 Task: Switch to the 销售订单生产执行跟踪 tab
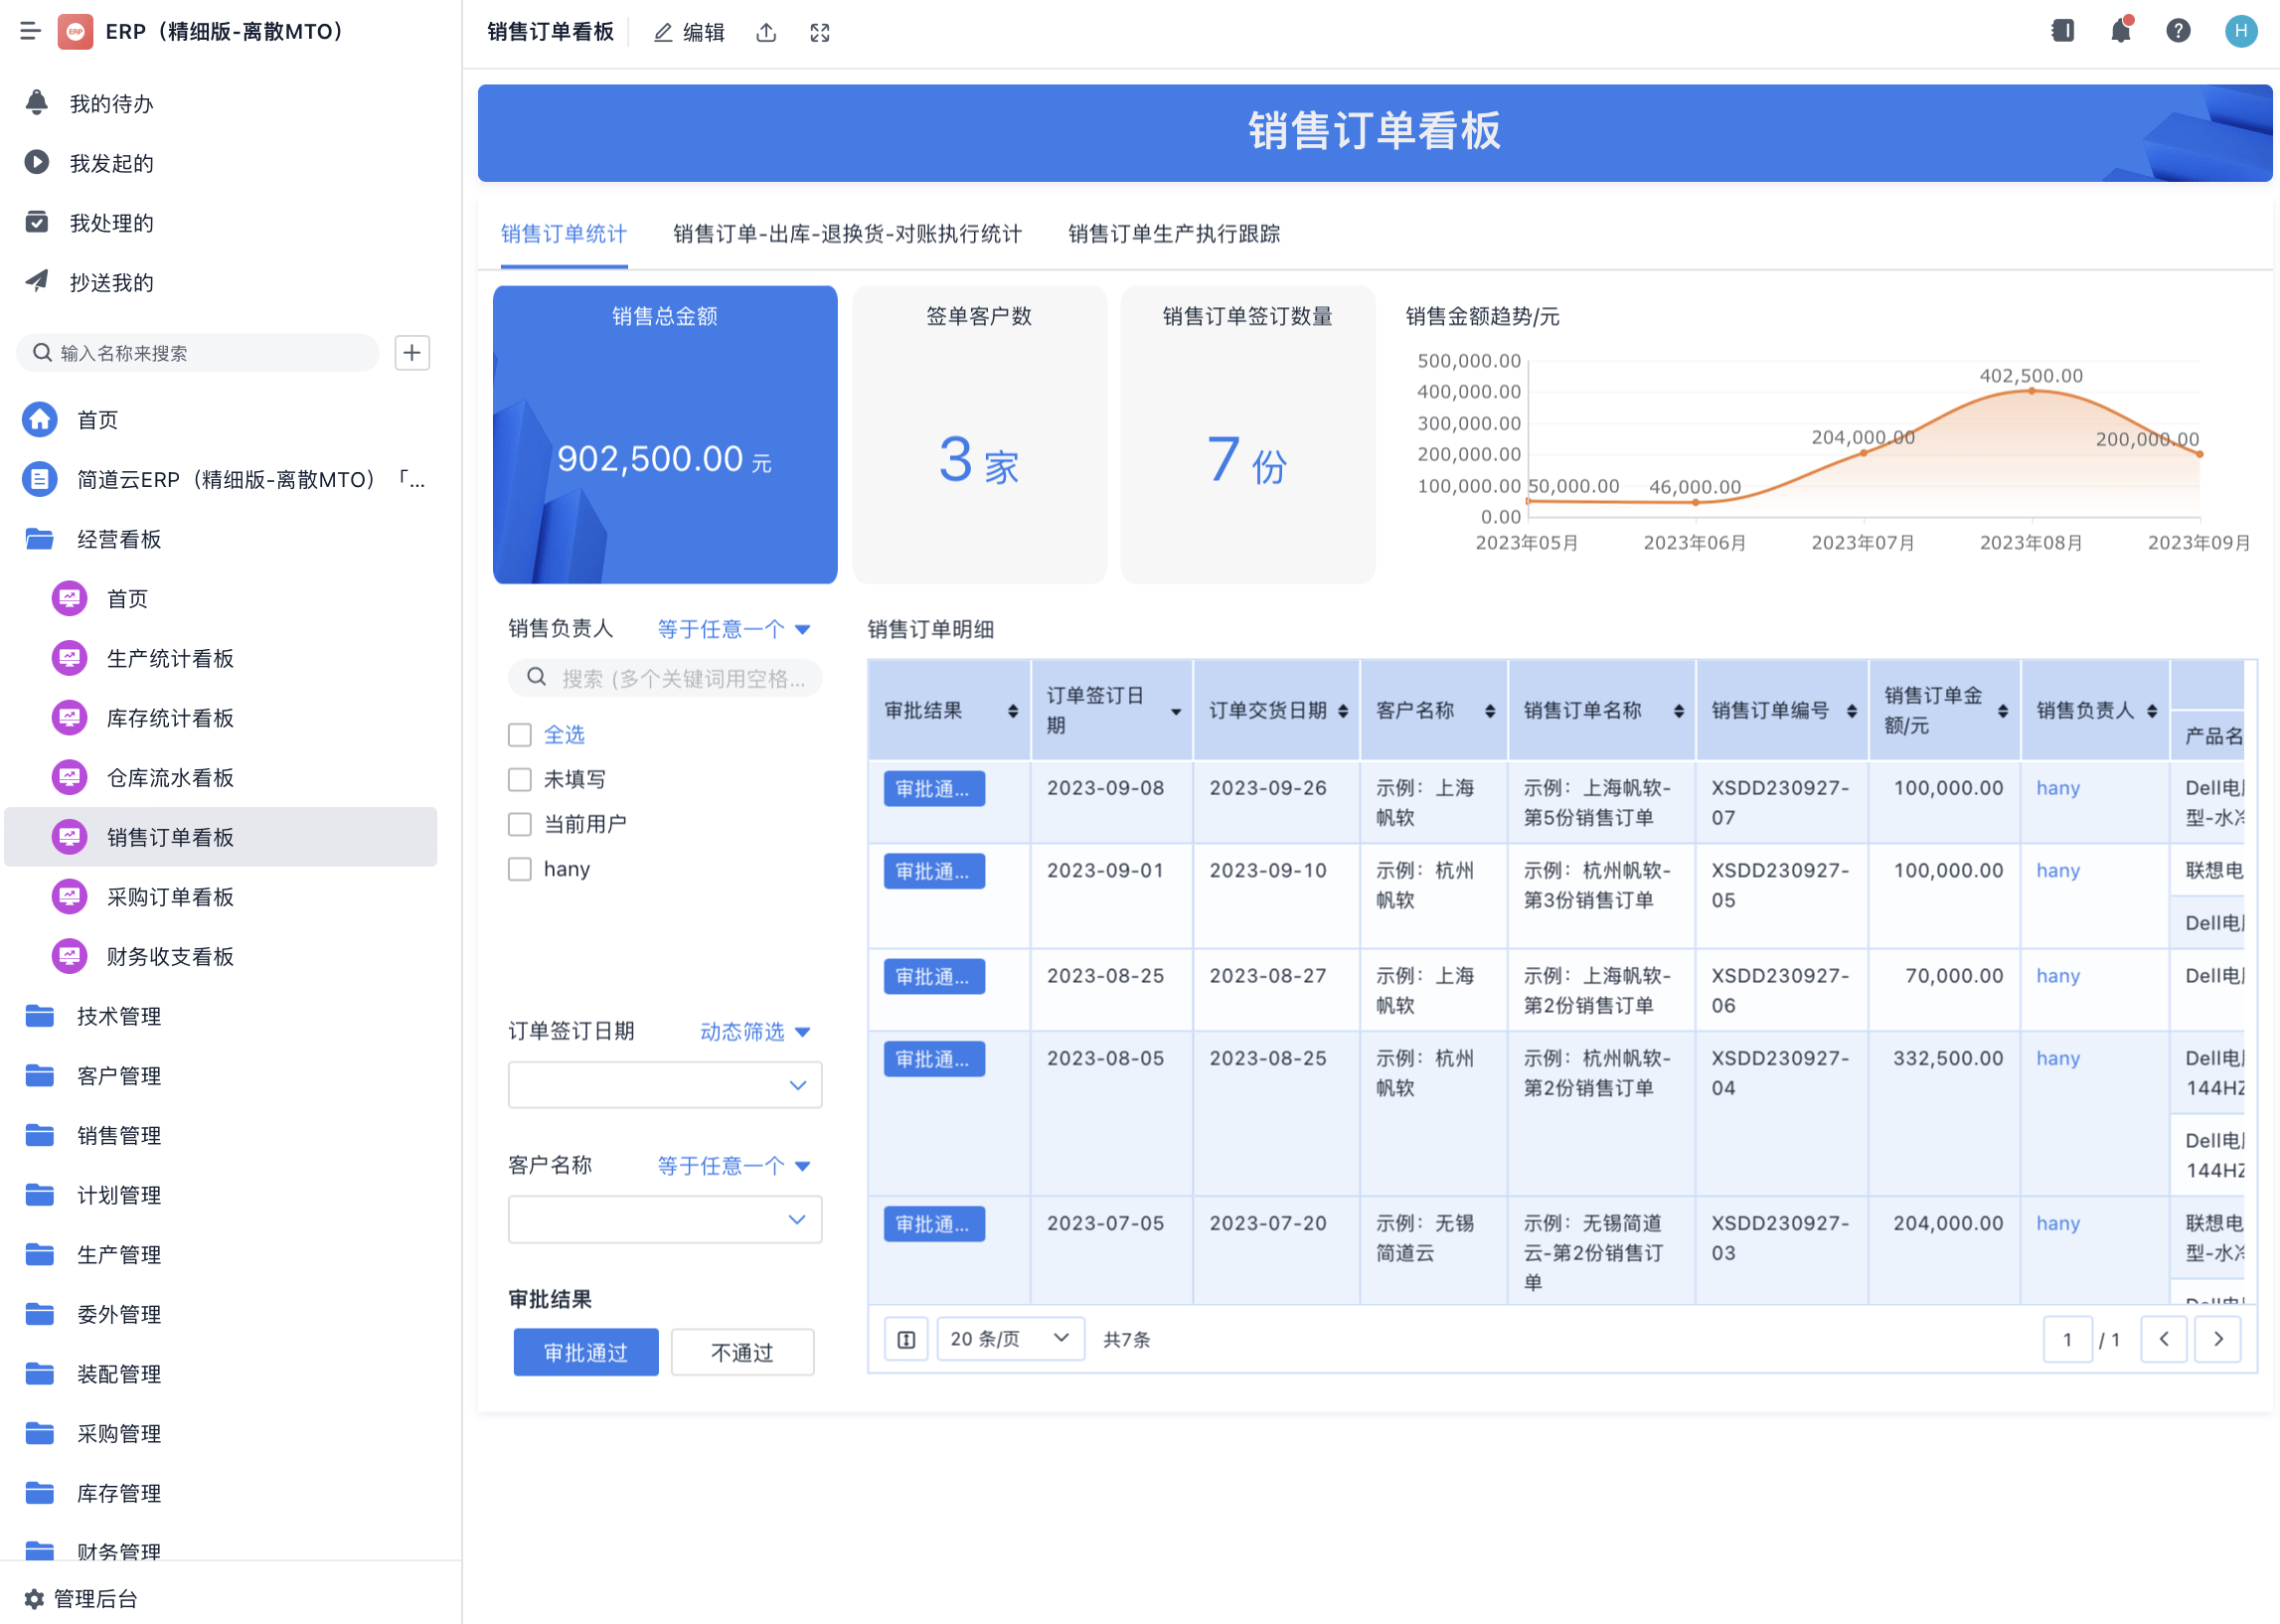1173,234
